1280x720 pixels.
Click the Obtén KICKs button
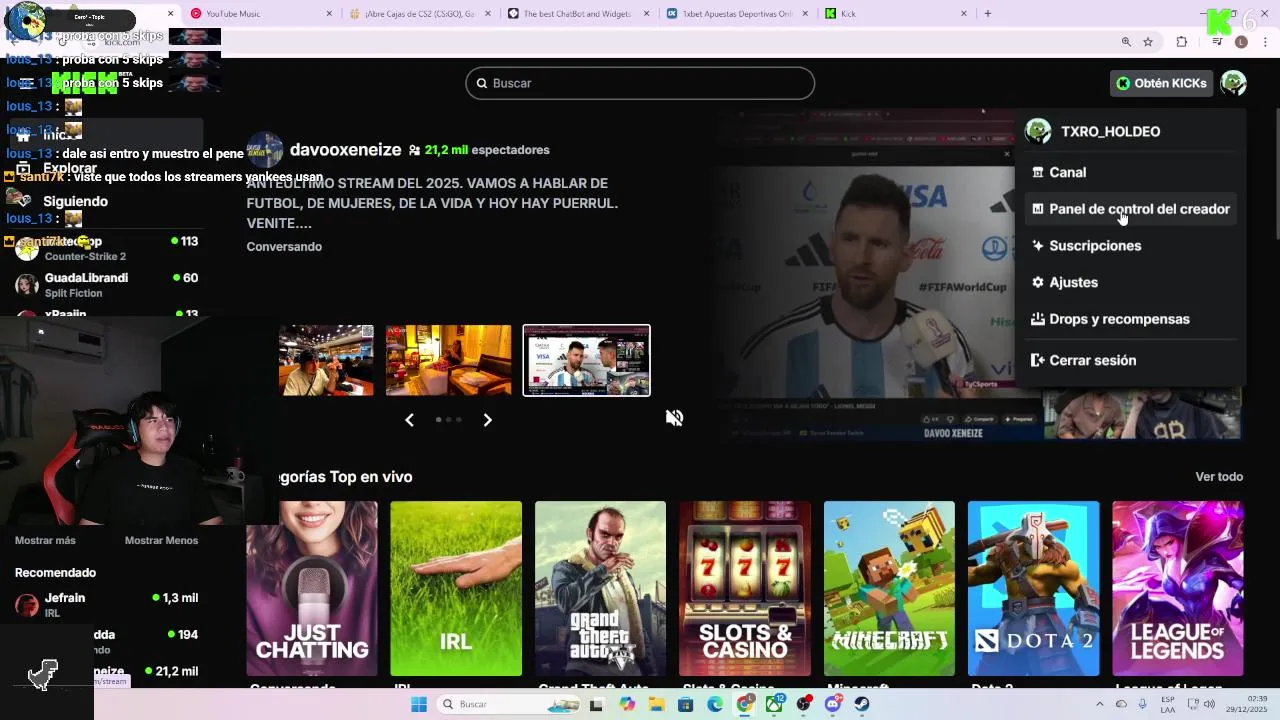click(x=1162, y=83)
